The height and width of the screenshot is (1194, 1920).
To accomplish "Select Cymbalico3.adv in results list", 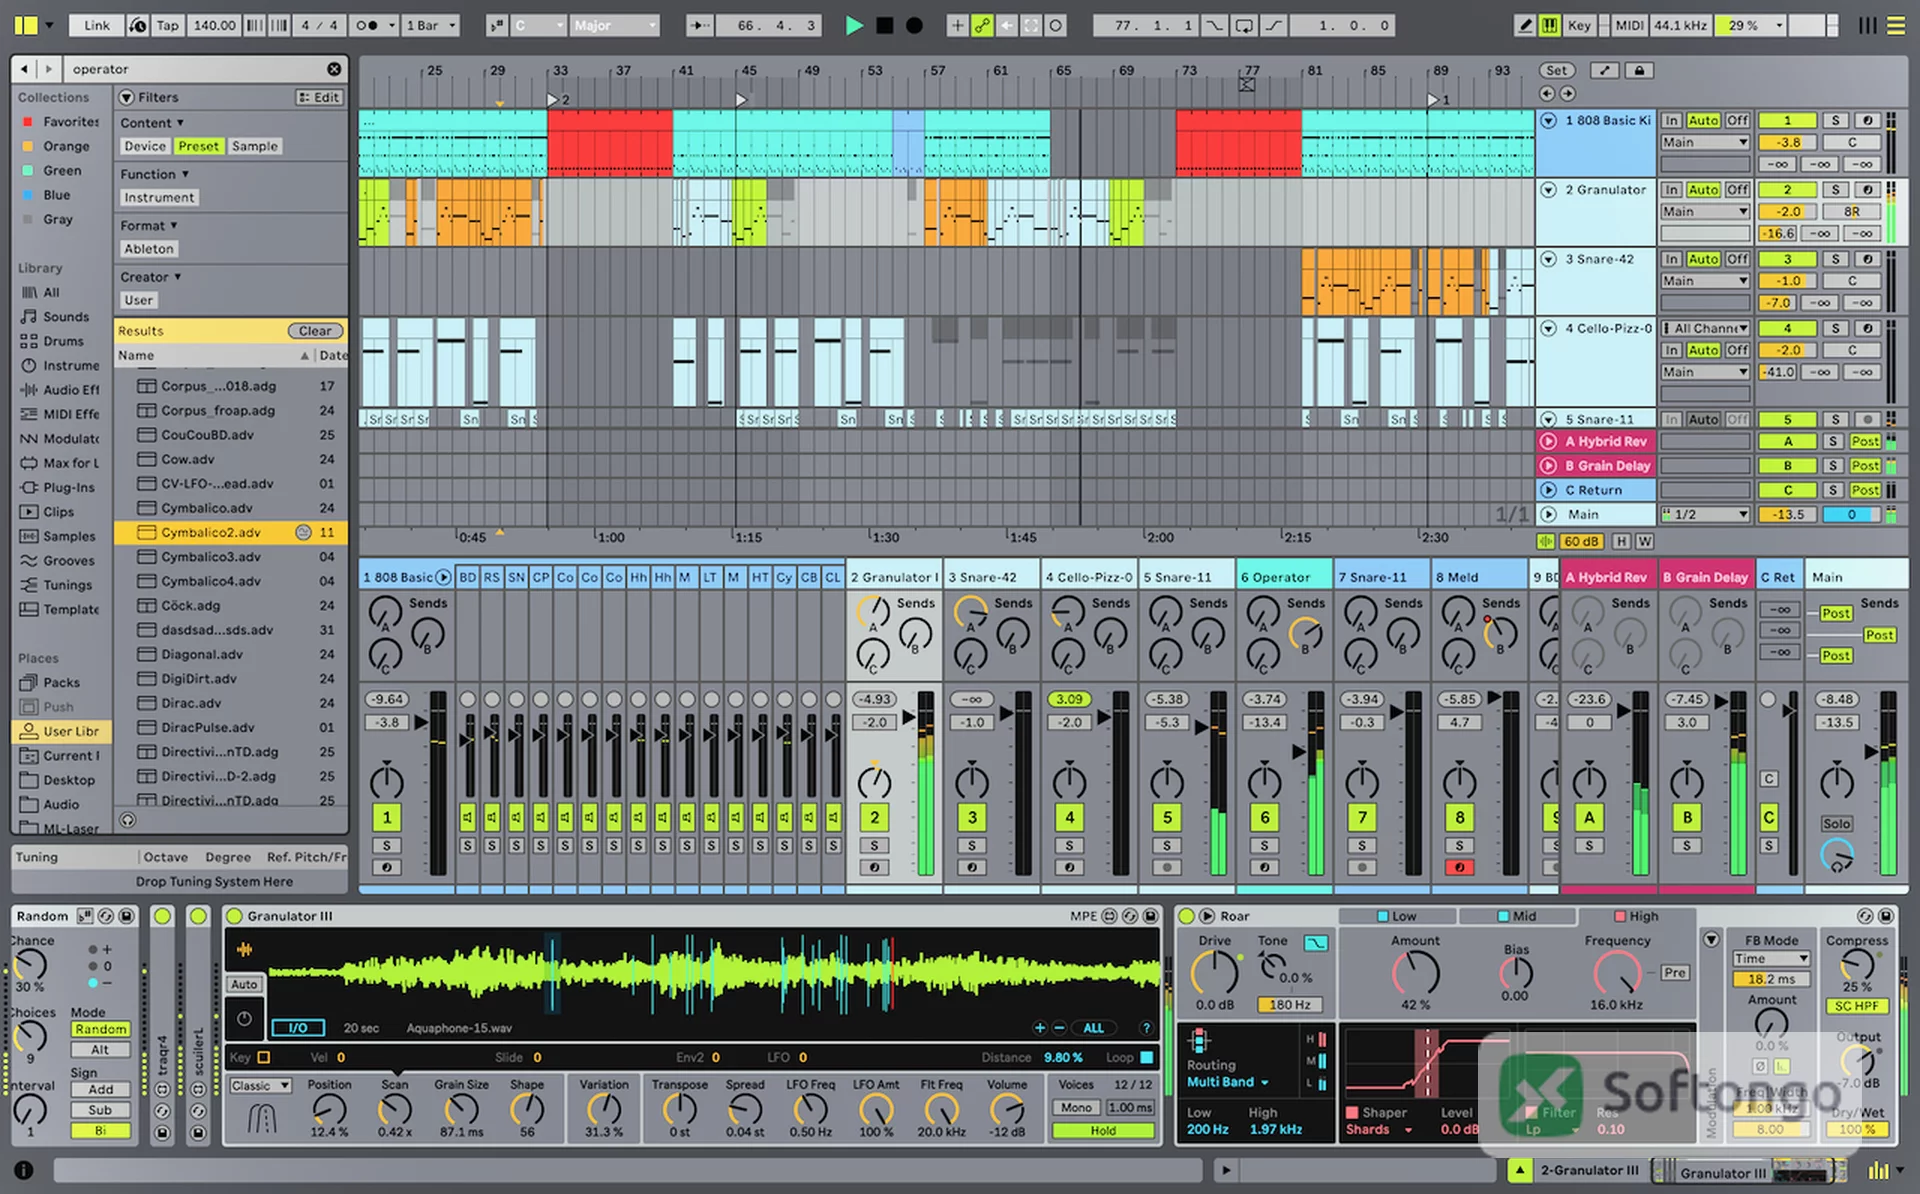I will point(230,557).
